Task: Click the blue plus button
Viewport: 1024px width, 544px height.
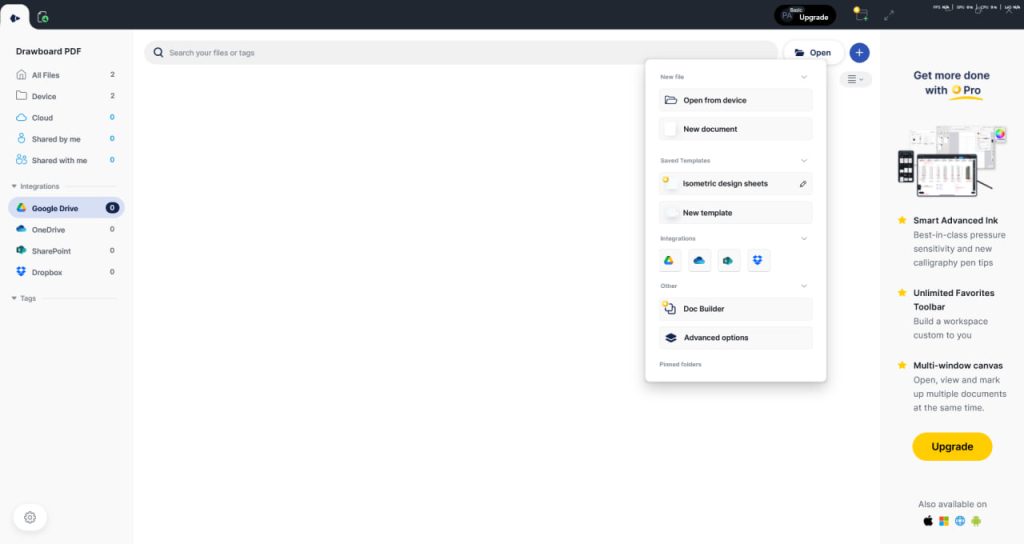Action: [x=859, y=53]
